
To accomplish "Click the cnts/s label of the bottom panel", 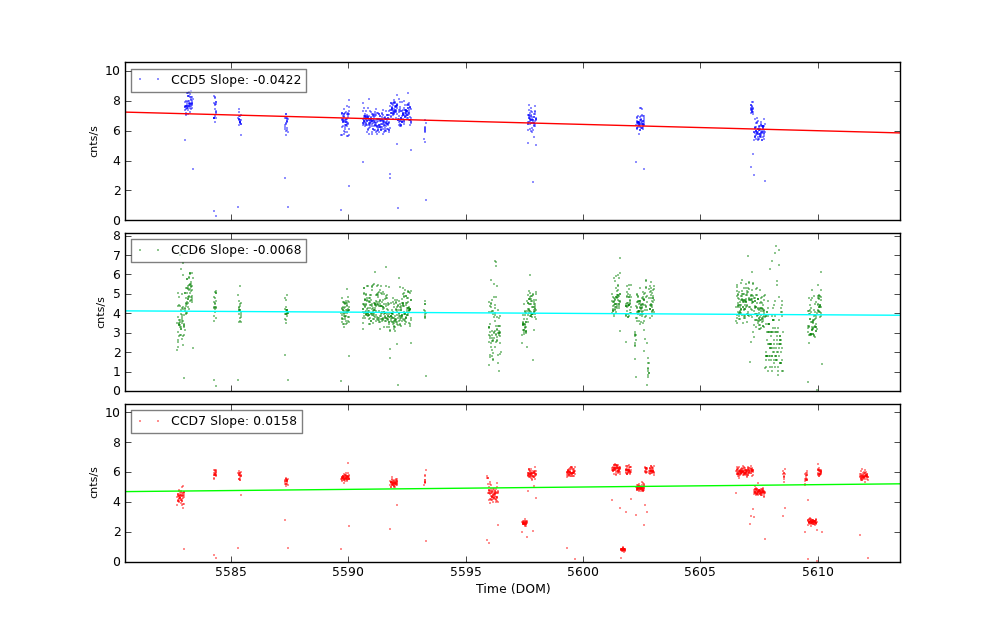I will tap(94, 483).
